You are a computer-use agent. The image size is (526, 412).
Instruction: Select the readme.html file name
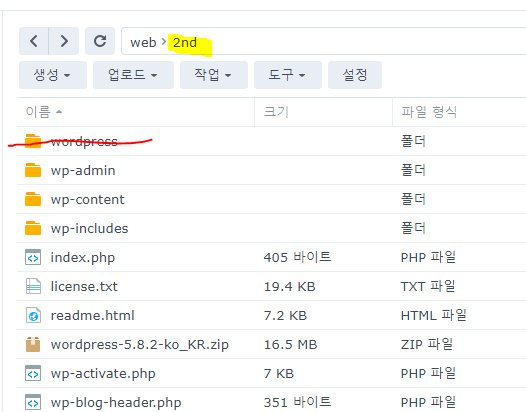92,315
